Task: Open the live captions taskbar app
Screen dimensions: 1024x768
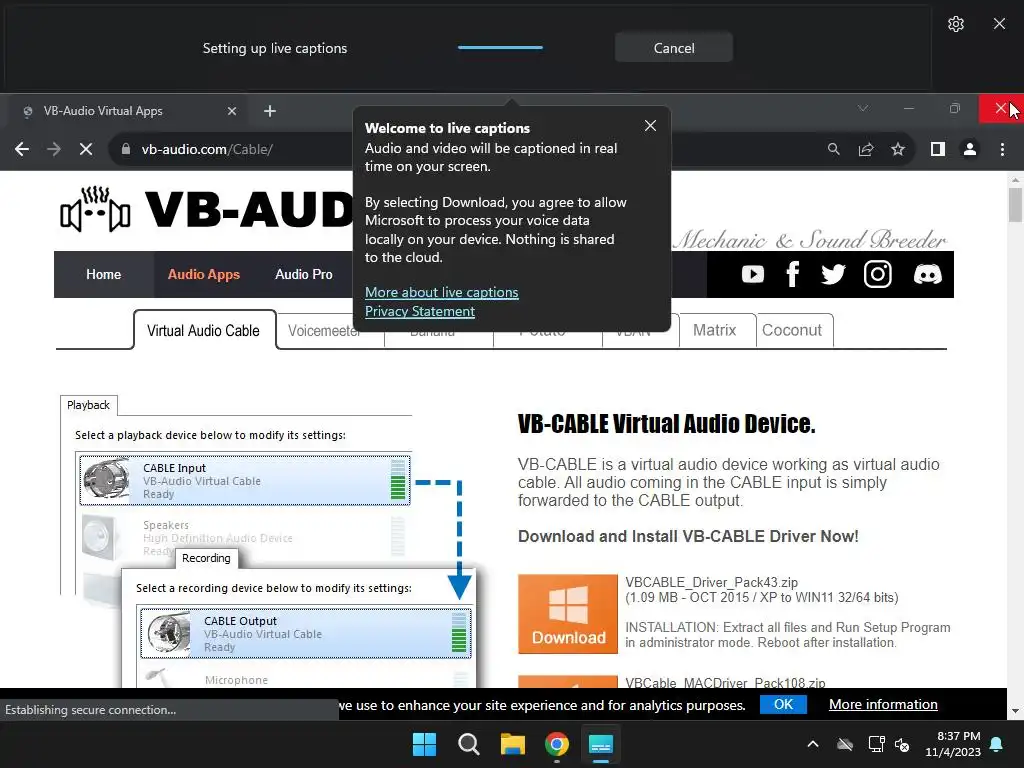Action: 600,744
